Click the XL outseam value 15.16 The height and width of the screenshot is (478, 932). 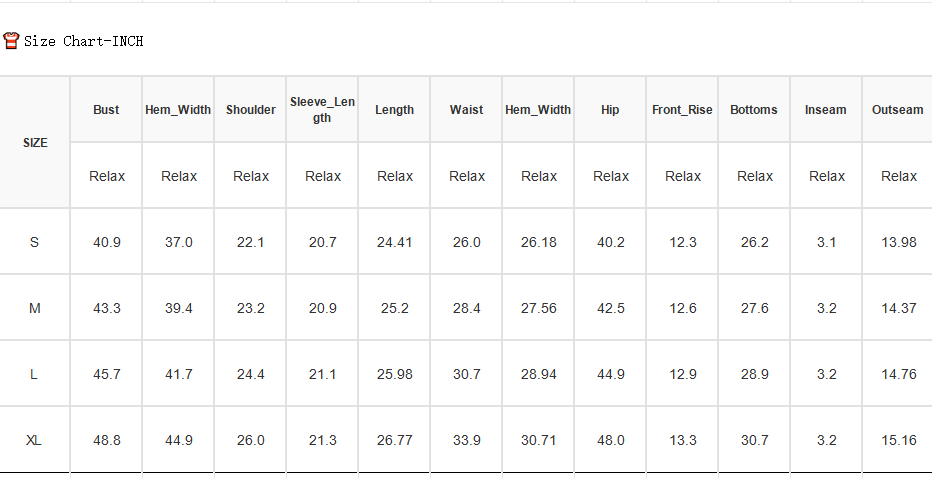pos(899,440)
